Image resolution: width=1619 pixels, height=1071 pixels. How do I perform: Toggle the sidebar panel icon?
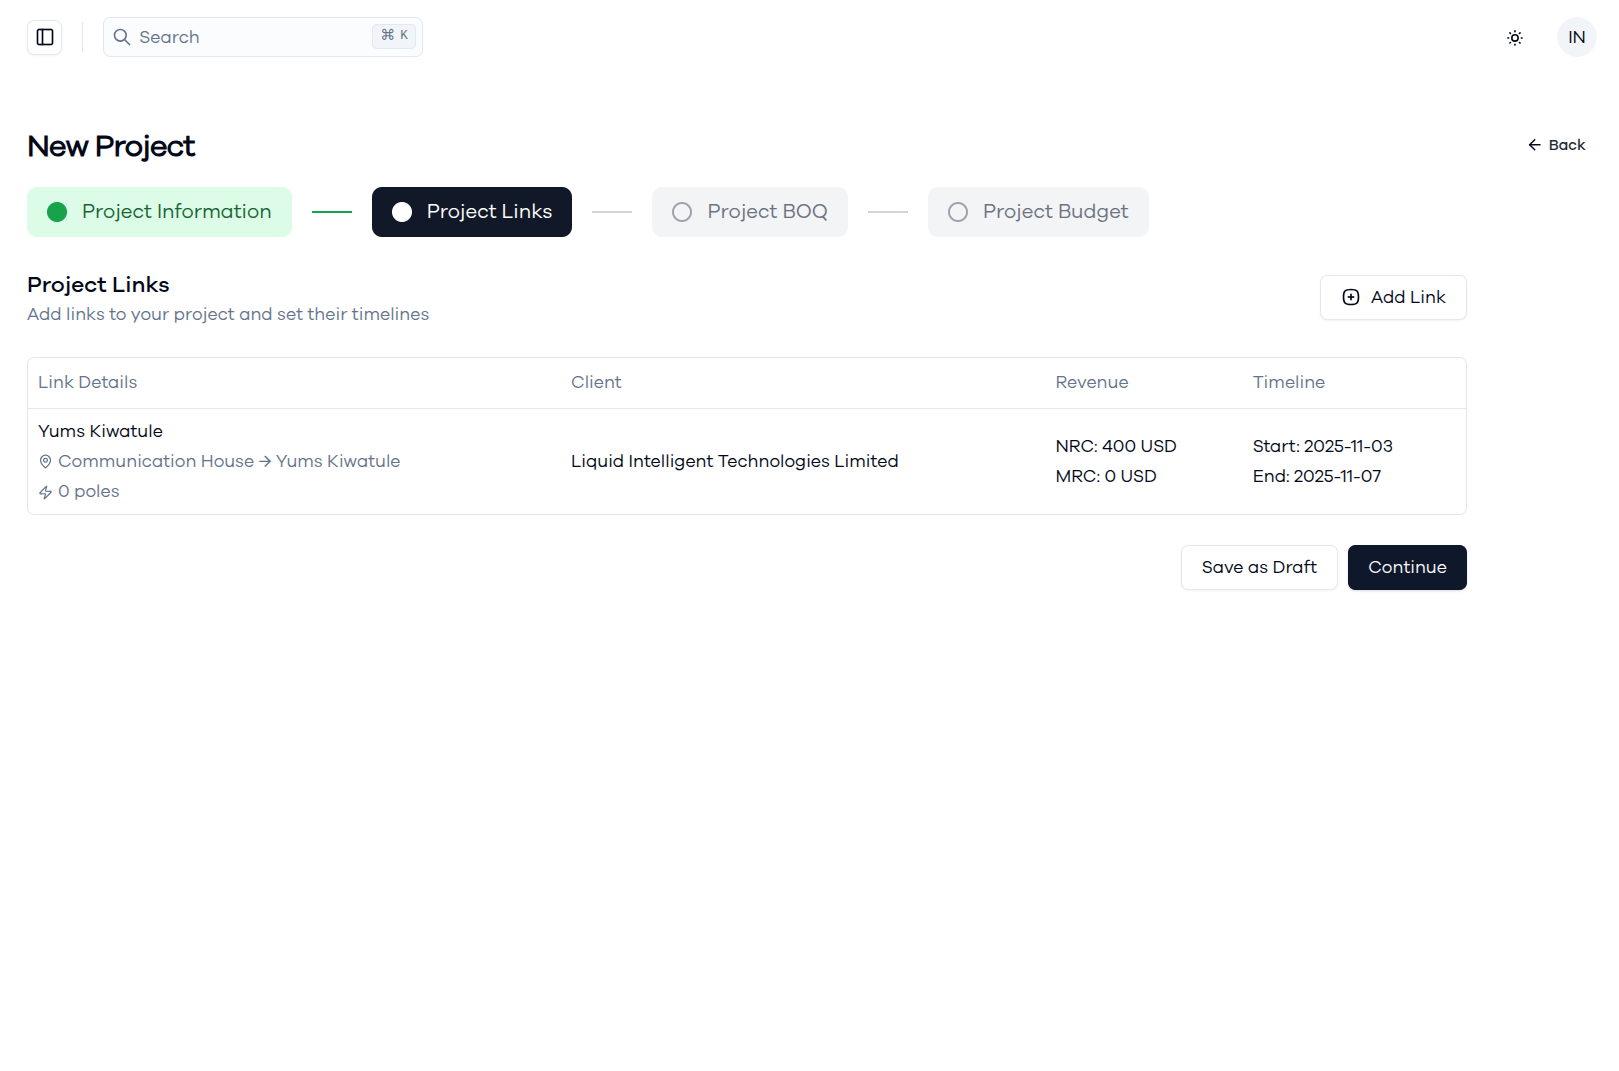[45, 37]
